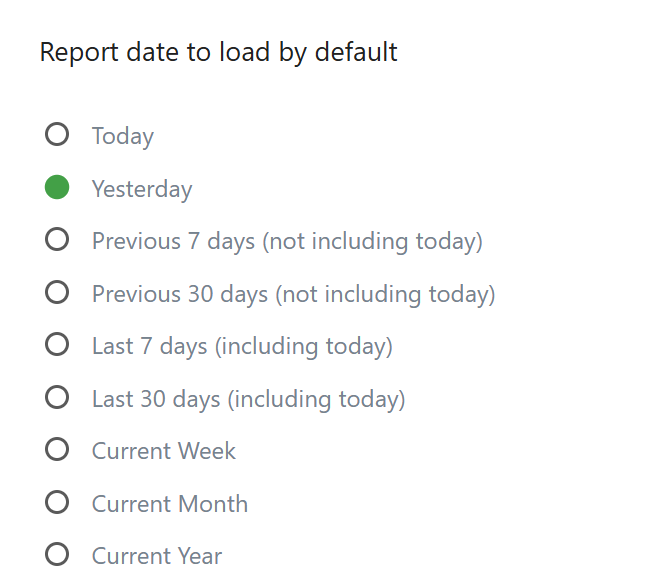
Task: Click the "Today" option label text
Action: click(123, 136)
